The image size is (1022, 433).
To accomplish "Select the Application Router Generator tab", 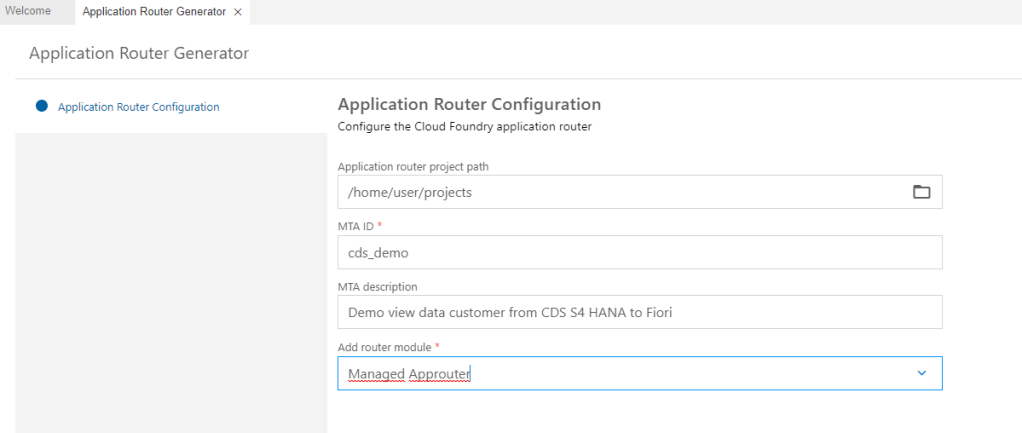I will [154, 12].
